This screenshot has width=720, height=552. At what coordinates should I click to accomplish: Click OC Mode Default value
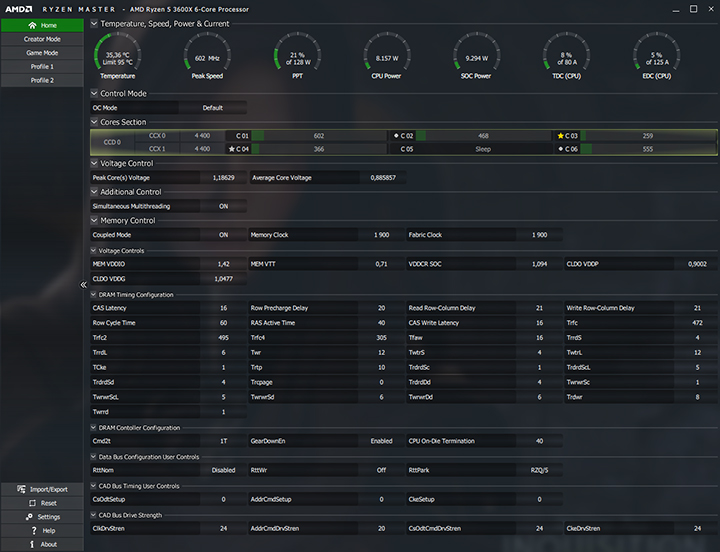[213, 108]
